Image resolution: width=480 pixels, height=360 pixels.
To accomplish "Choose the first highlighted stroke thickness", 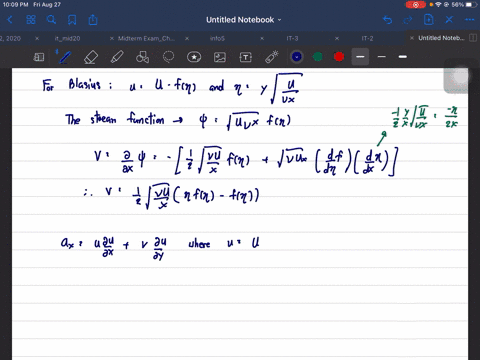I will coord(360,57).
